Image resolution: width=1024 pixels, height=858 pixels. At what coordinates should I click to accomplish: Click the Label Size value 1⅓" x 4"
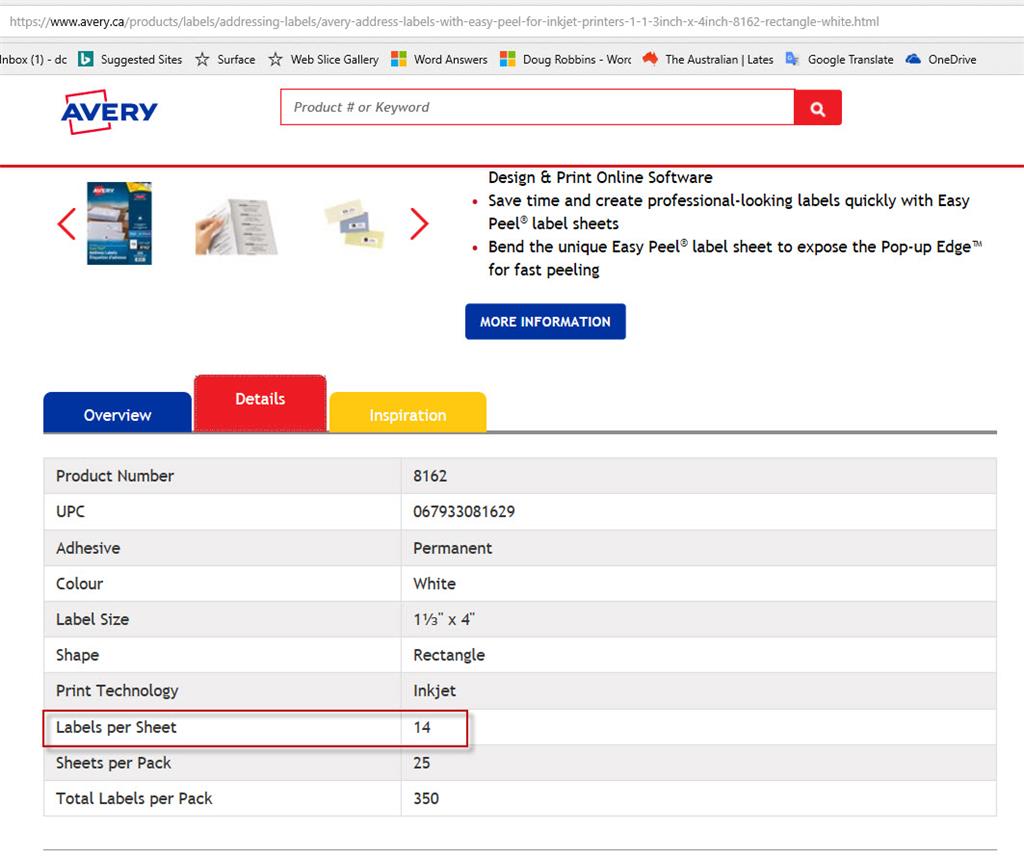pos(444,619)
